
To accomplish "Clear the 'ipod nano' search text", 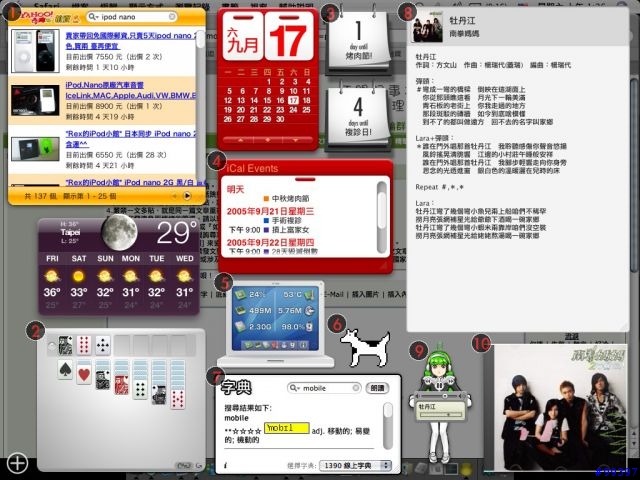I will 172,17.
